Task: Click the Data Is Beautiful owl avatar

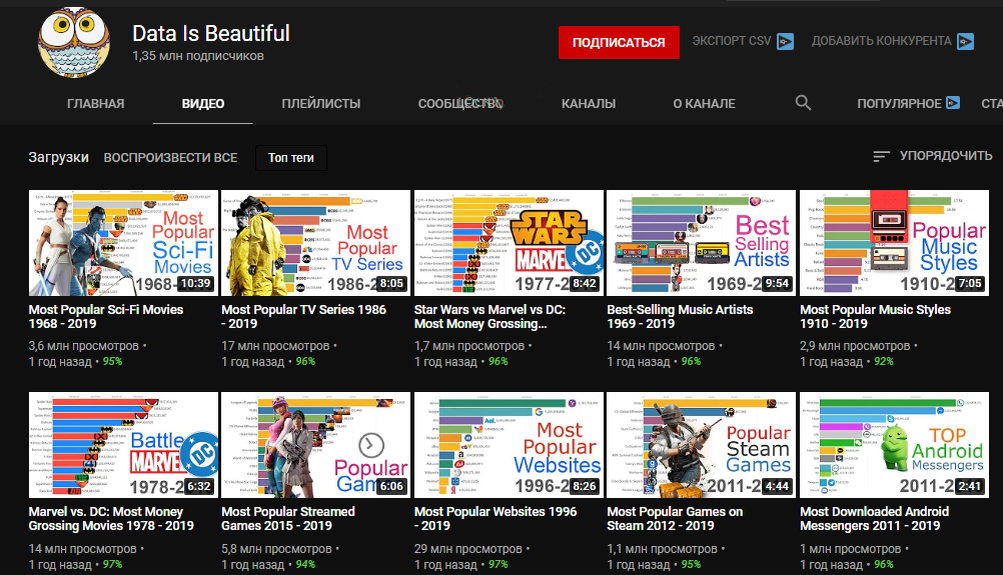Action: [74, 42]
